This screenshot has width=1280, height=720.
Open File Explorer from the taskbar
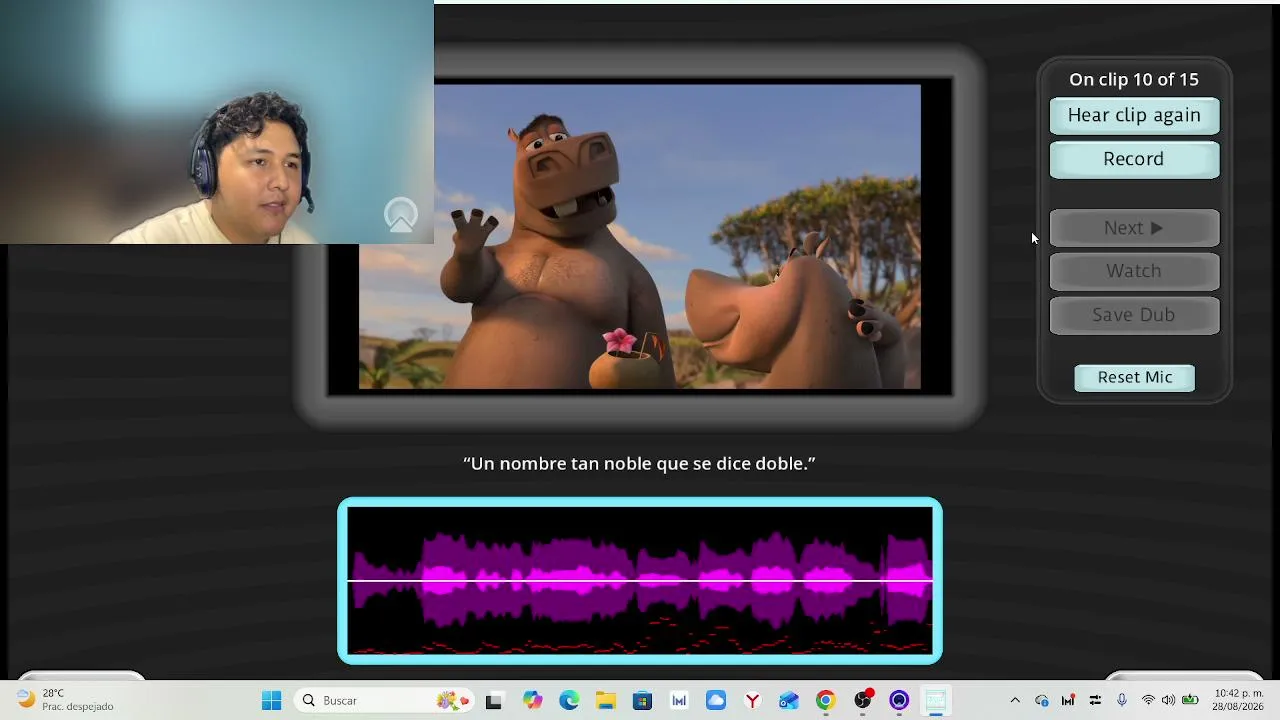606,701
